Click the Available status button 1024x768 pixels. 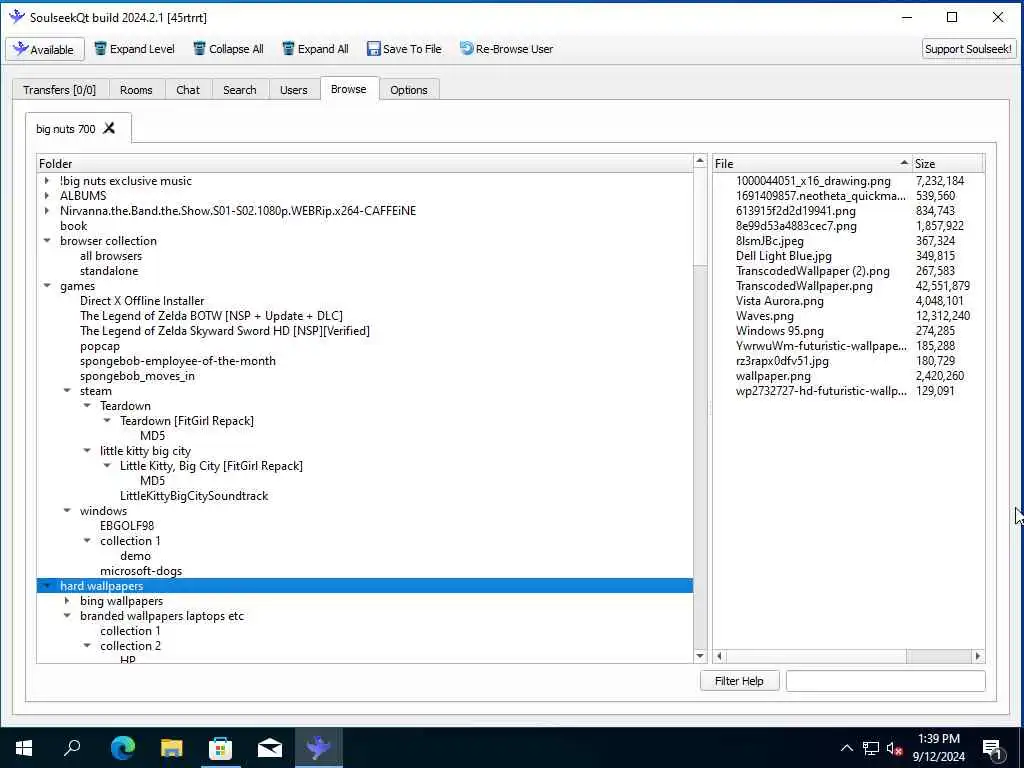click(44, 49)
